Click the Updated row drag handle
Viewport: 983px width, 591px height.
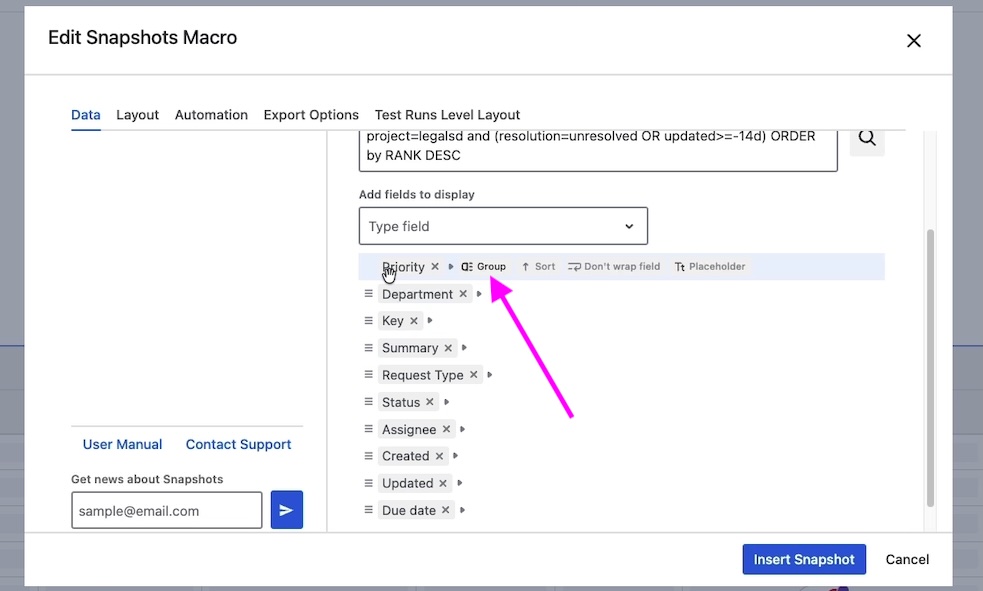[369, 483]
